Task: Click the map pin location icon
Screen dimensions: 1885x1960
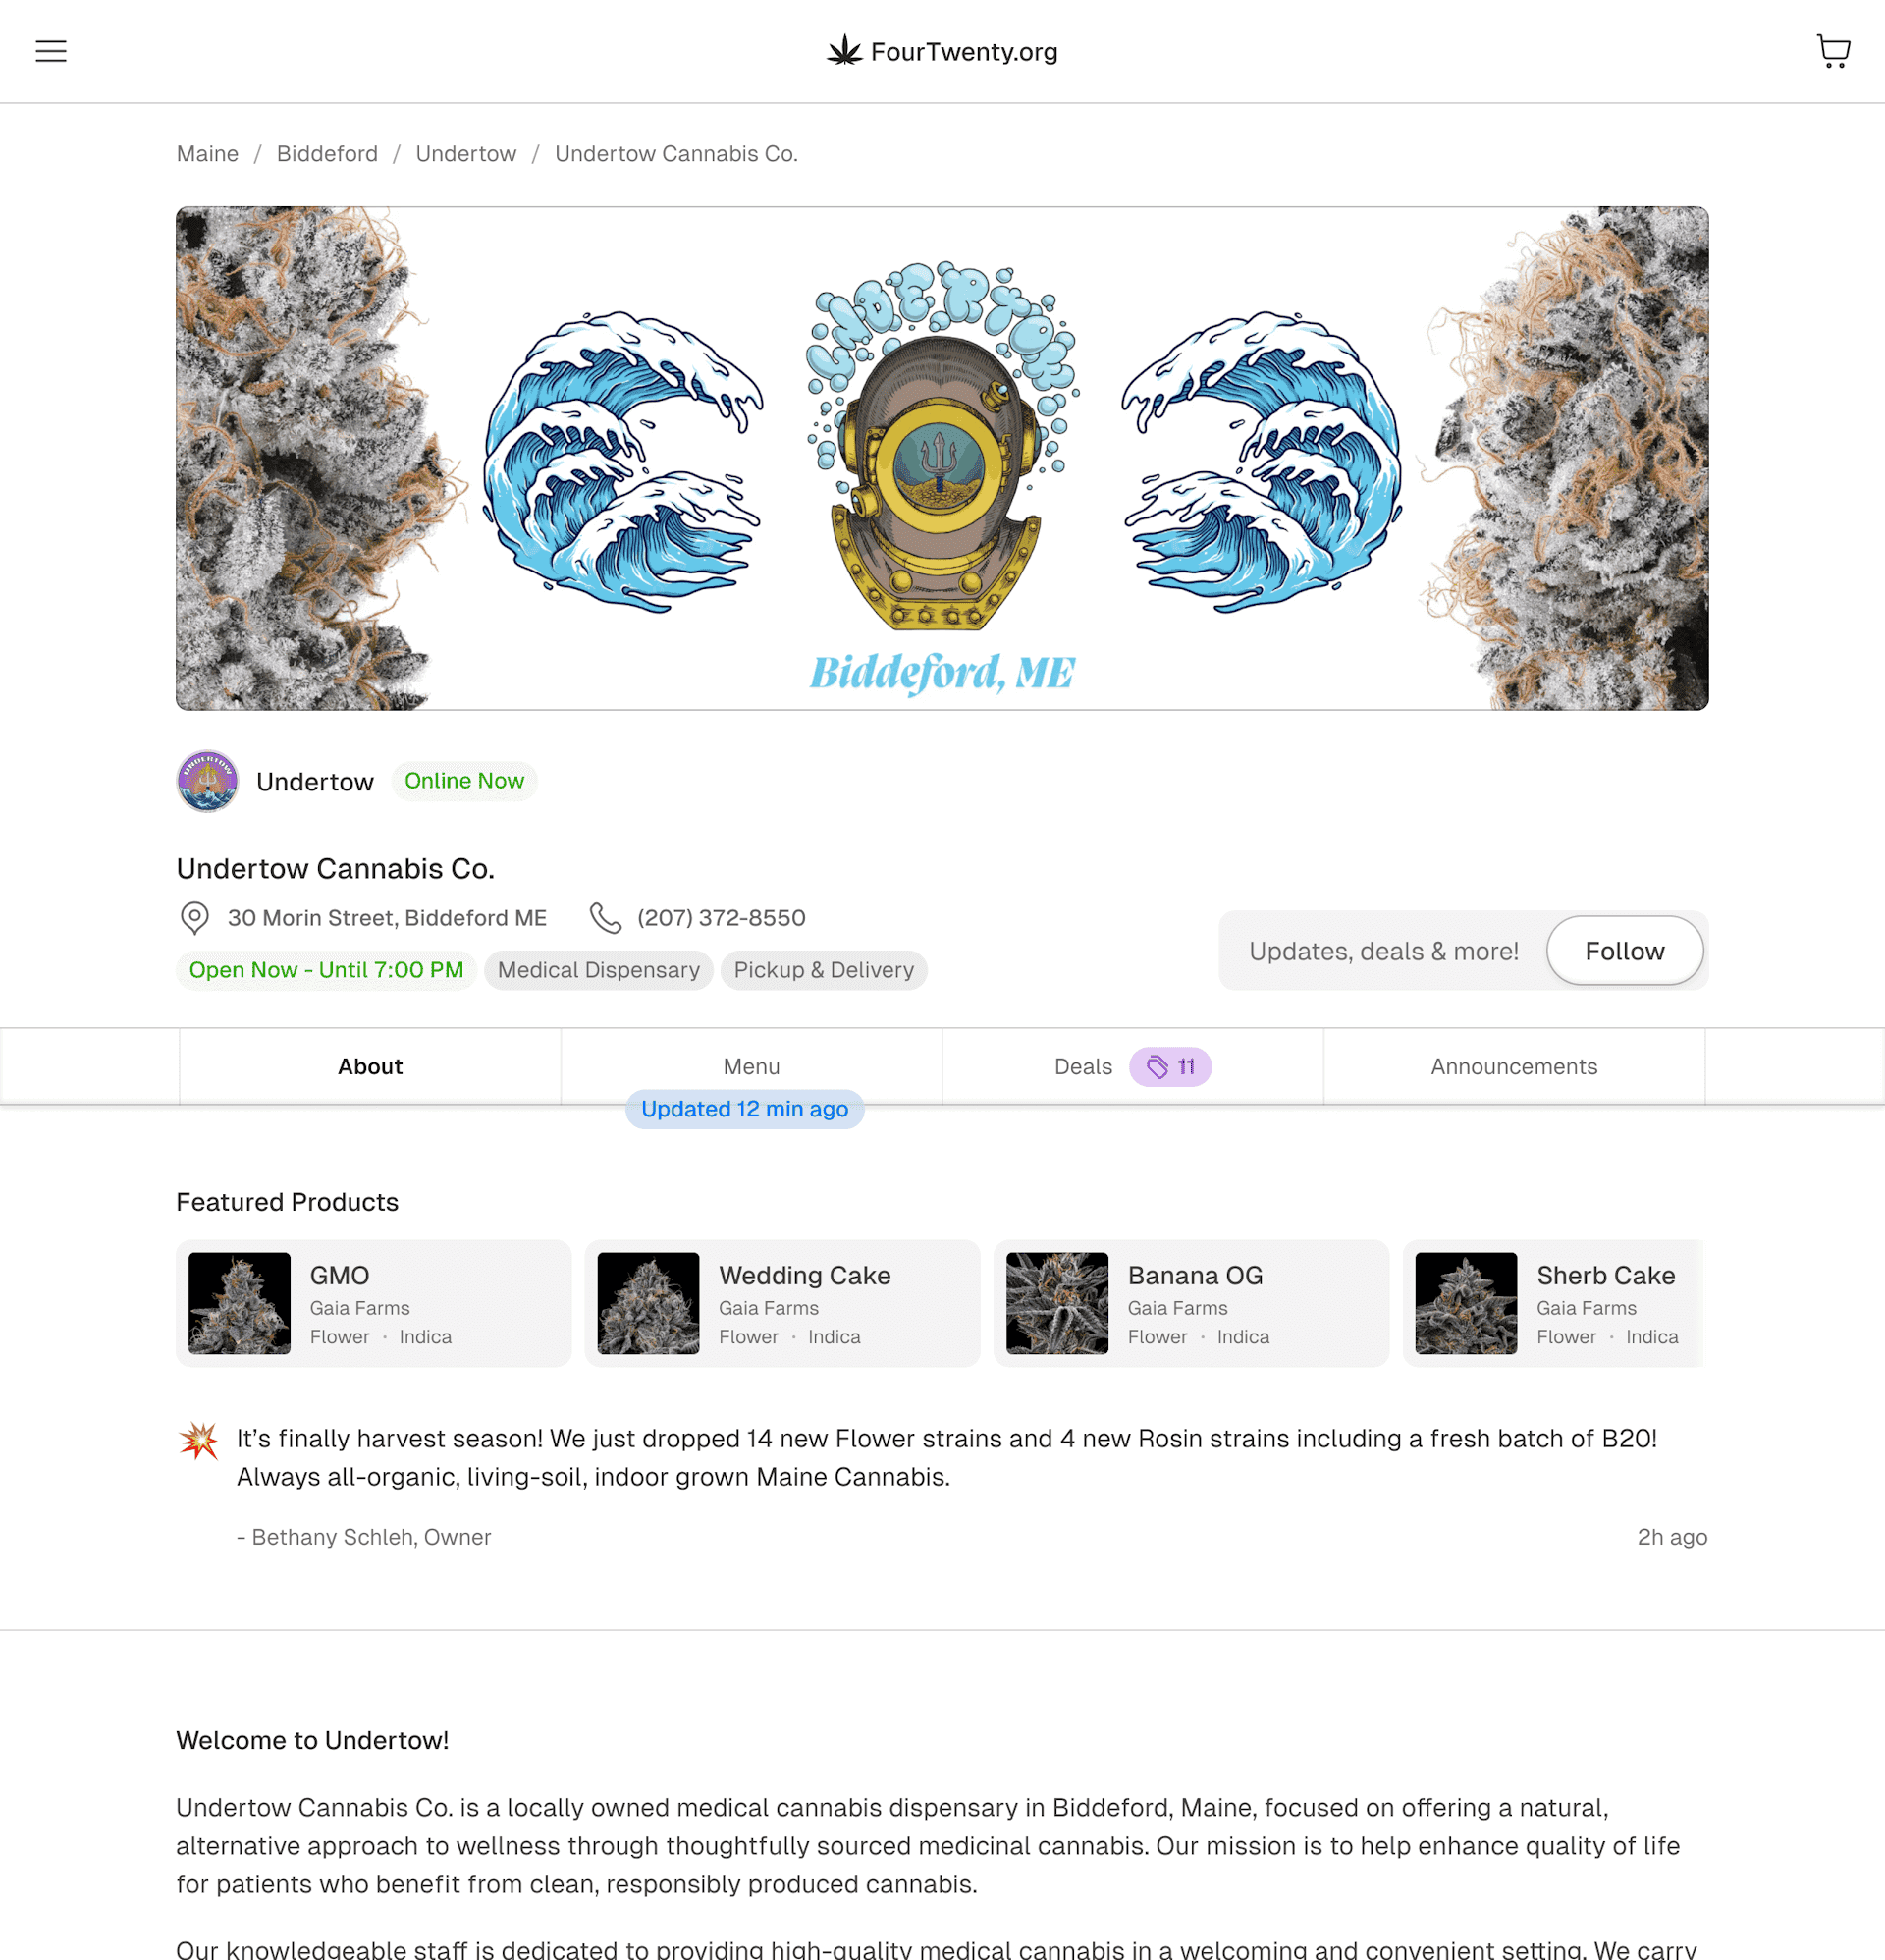Action: (x=194, y=918)
